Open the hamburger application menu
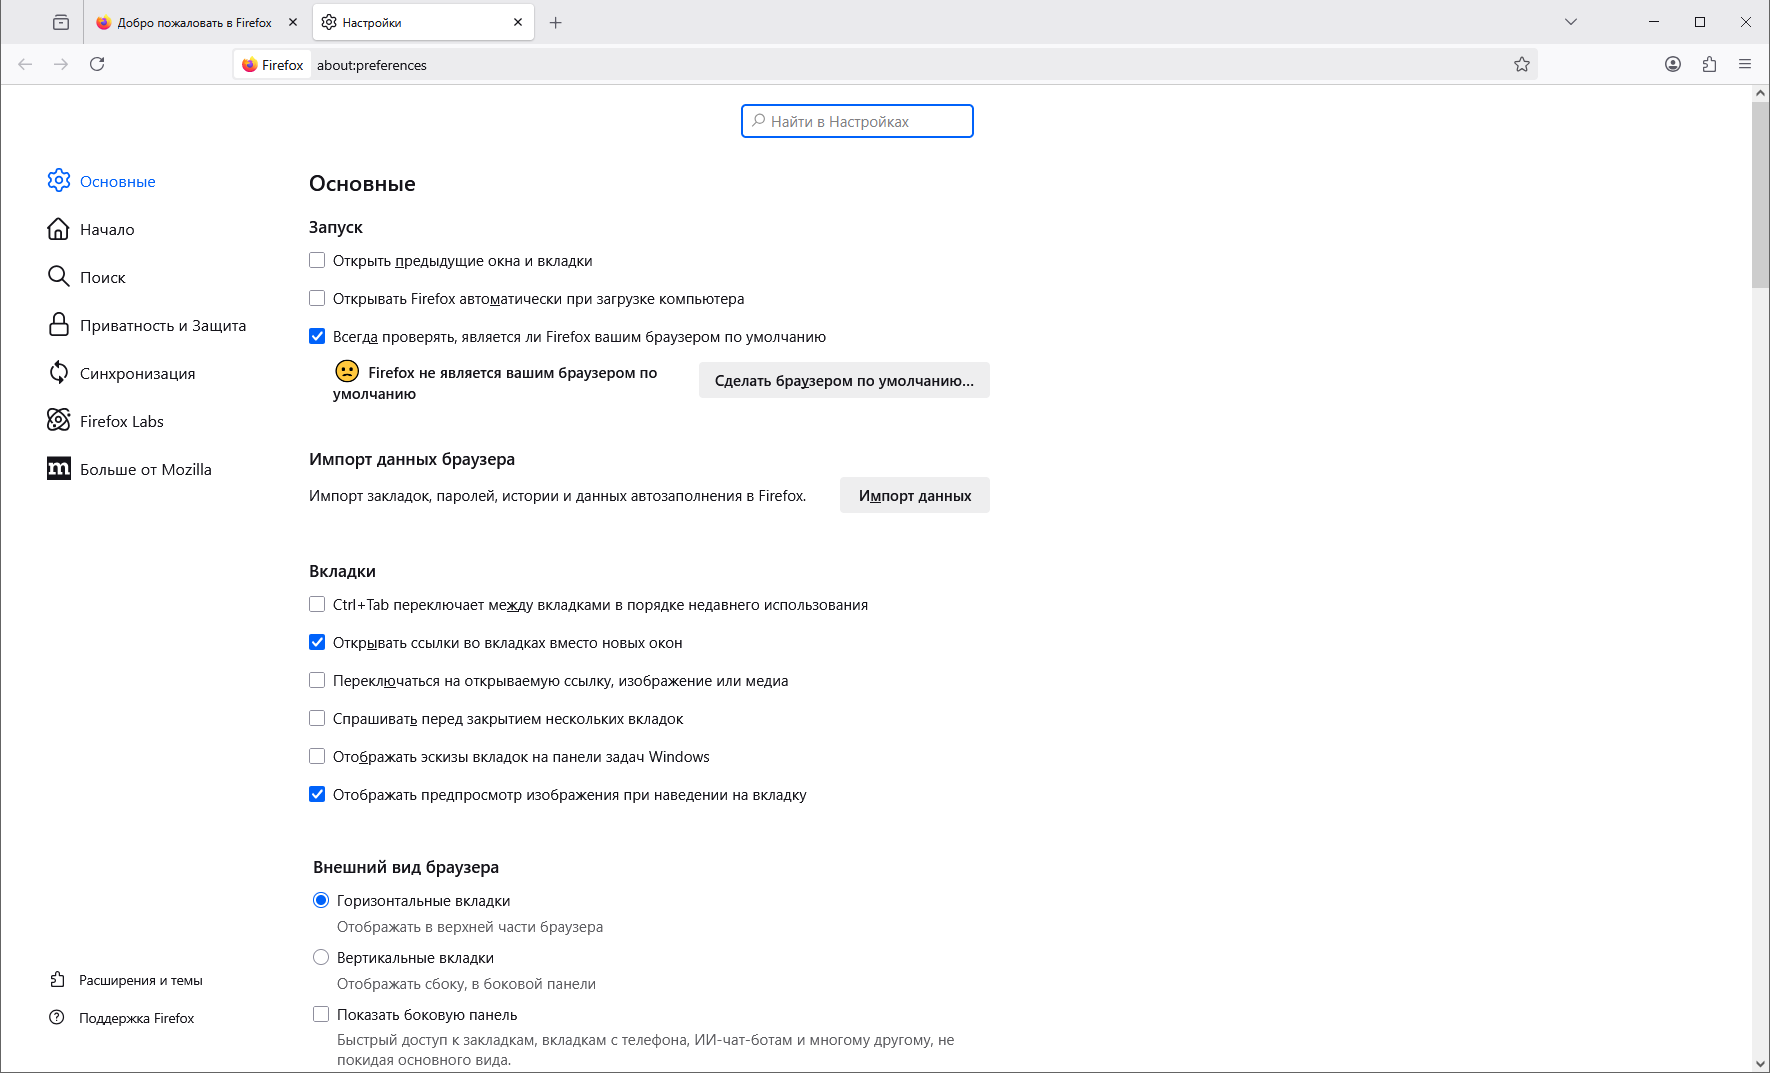The height and width of the screenshot is (1073, 1770). click(x=1745, y=64)
